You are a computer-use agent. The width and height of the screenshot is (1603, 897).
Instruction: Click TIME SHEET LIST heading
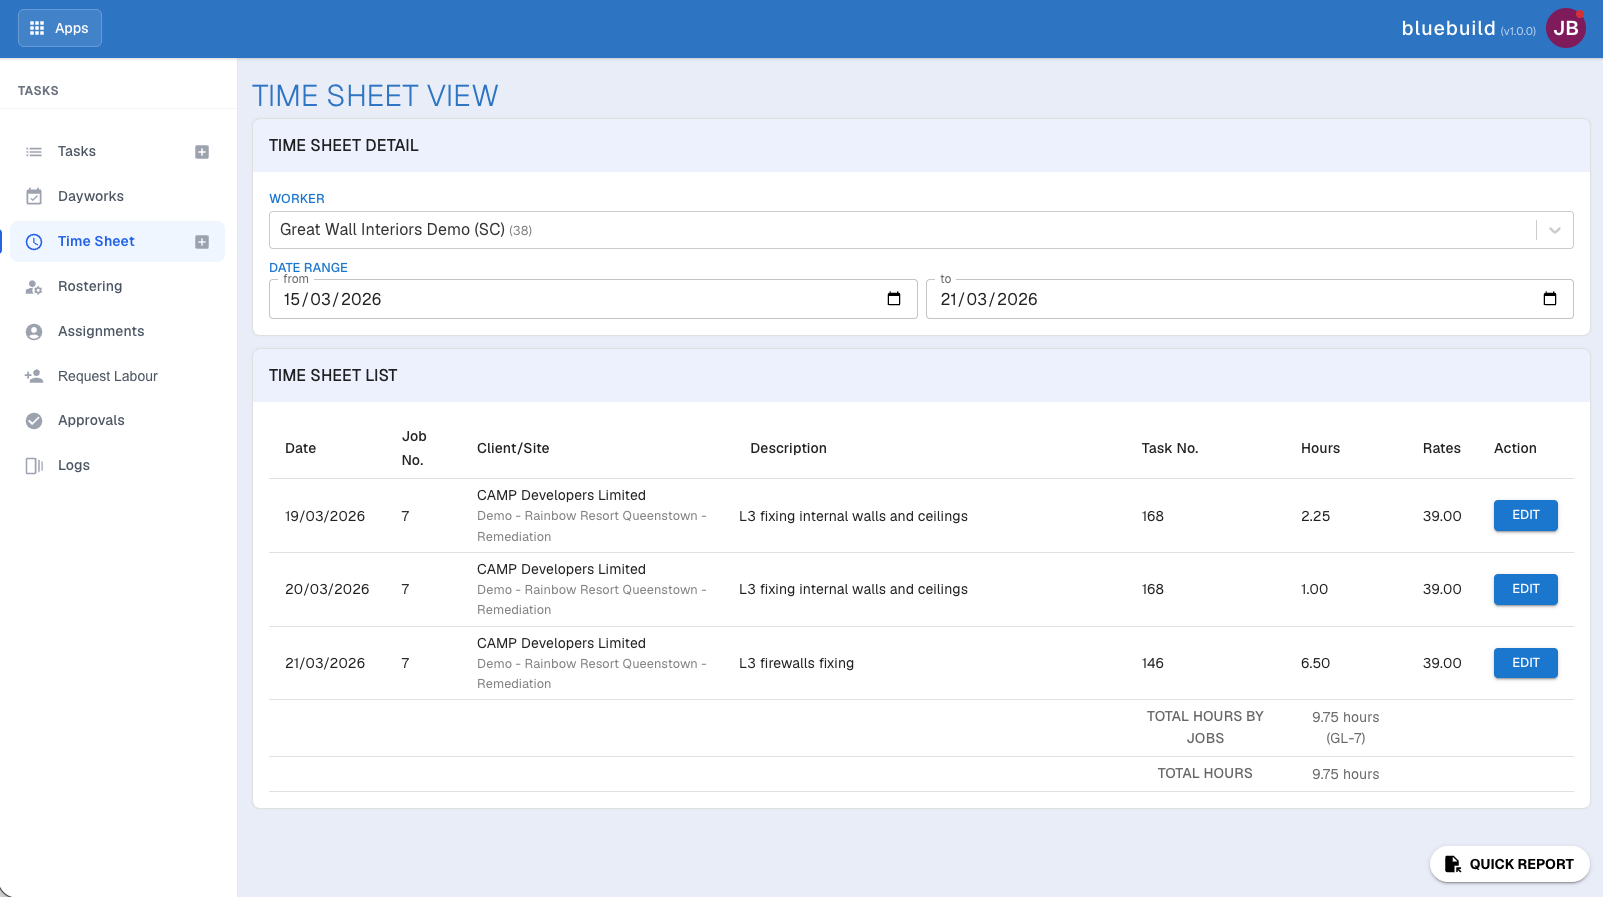333,376
